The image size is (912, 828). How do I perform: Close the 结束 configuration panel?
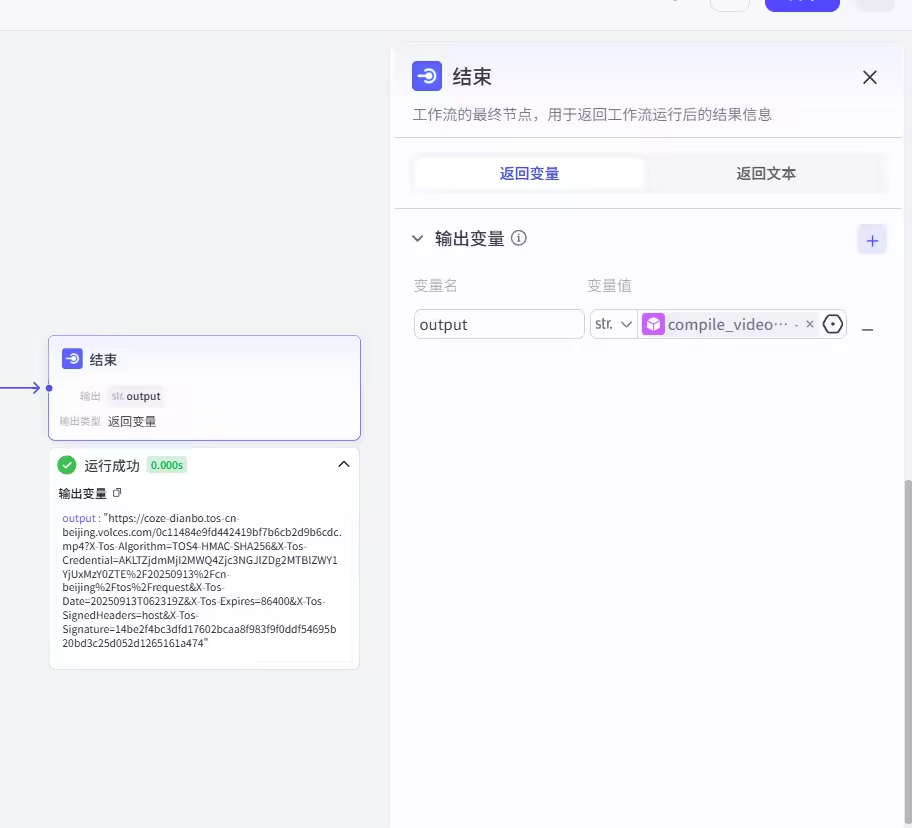870,77
